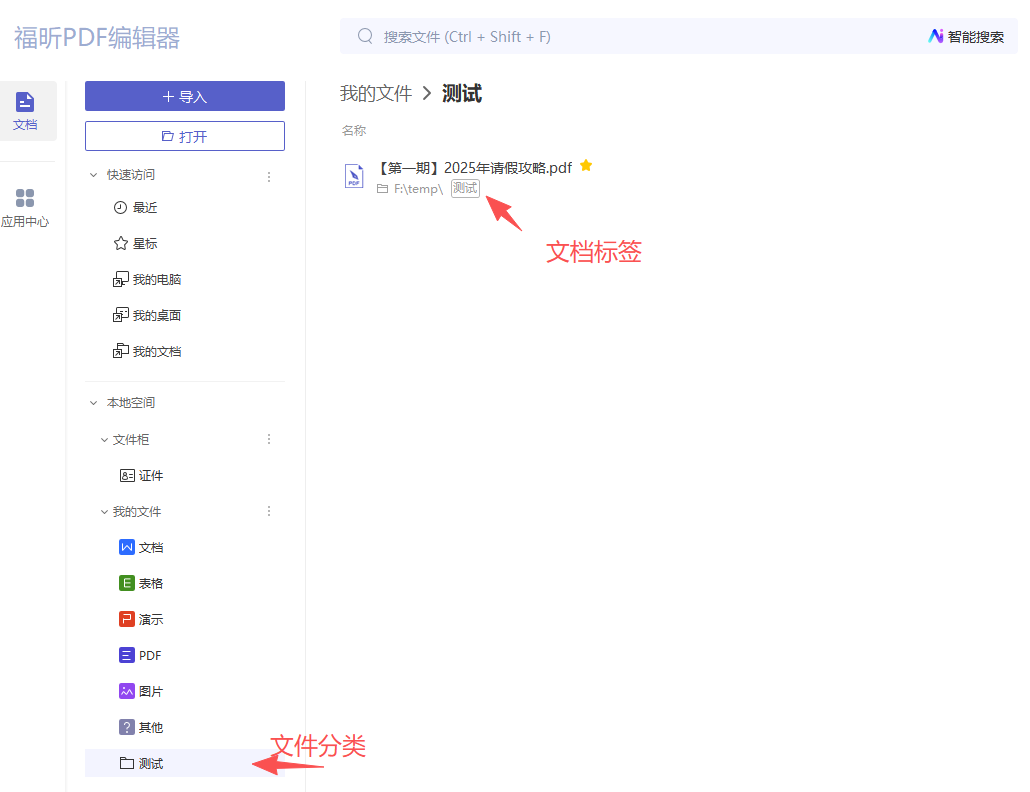Open the 星标 starred items
1030x792 pixels.
(144, 244)
